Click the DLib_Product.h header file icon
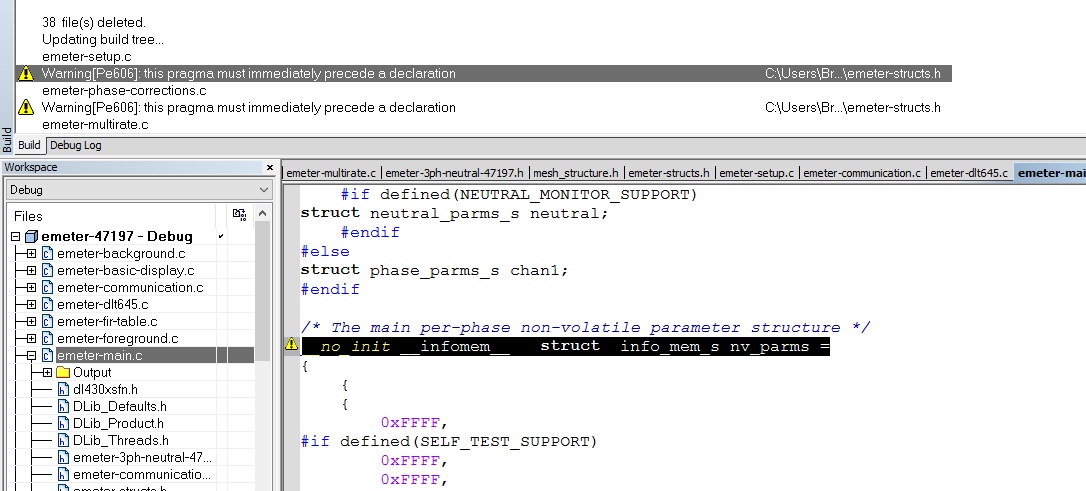 [63, 423]
